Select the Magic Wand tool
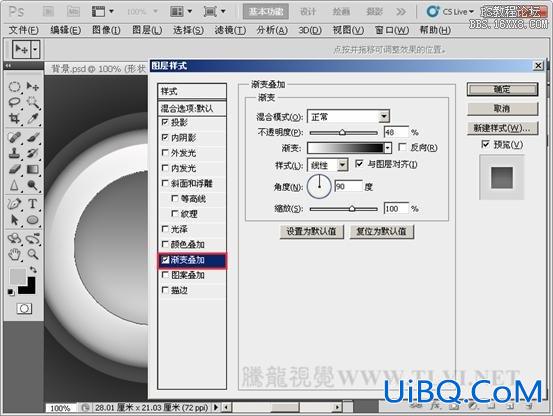Image resolution: width=553 pixels, height=416 pixels. point(33,103)
